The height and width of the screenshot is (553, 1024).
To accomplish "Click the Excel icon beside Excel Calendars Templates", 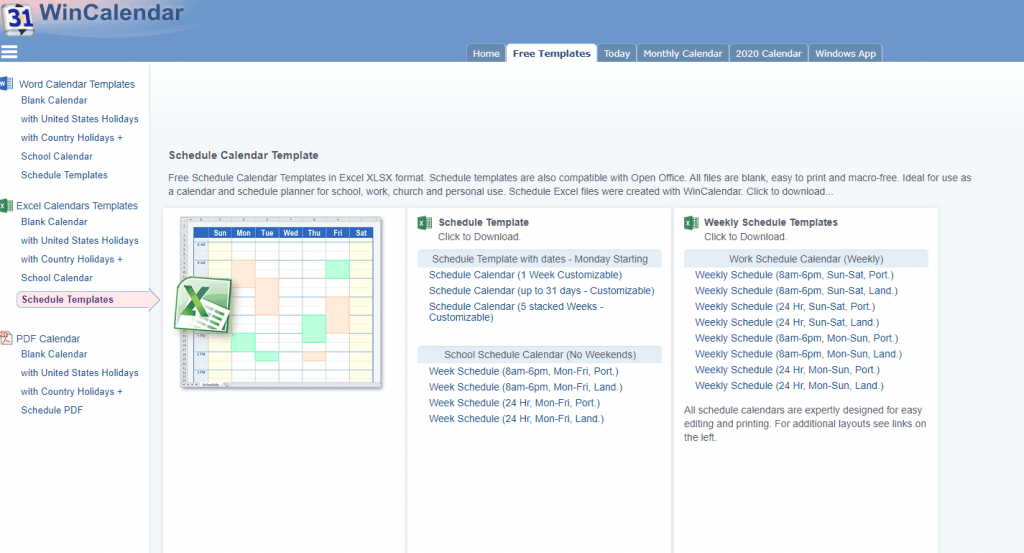I will coord(6,205).
